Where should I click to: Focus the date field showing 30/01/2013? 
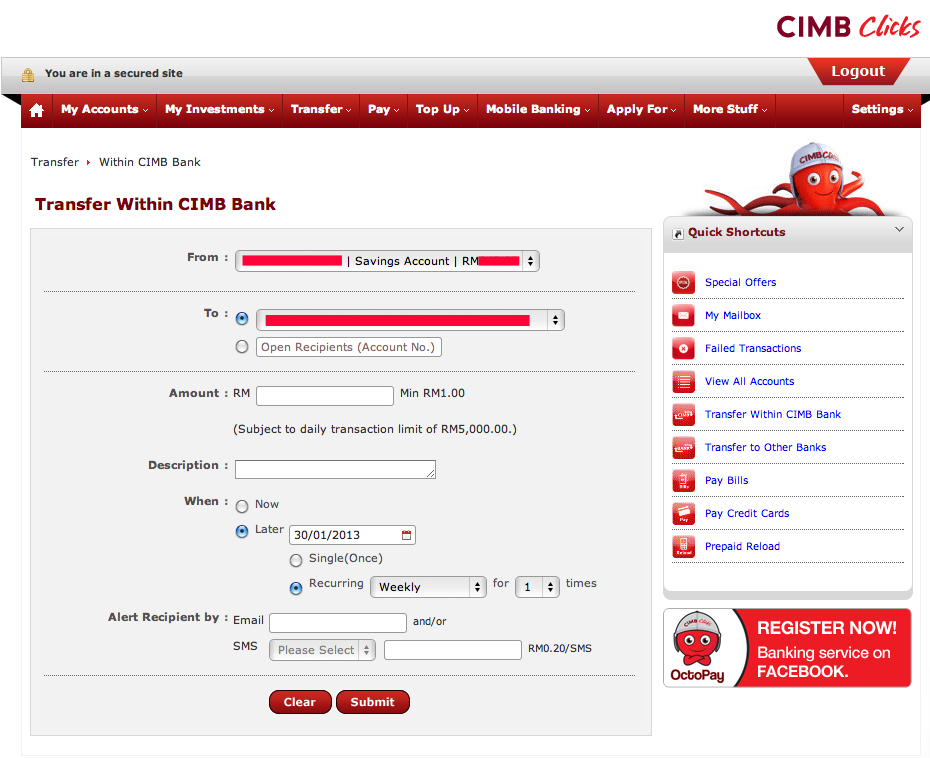pyautogui.click(x=352, y=535)
